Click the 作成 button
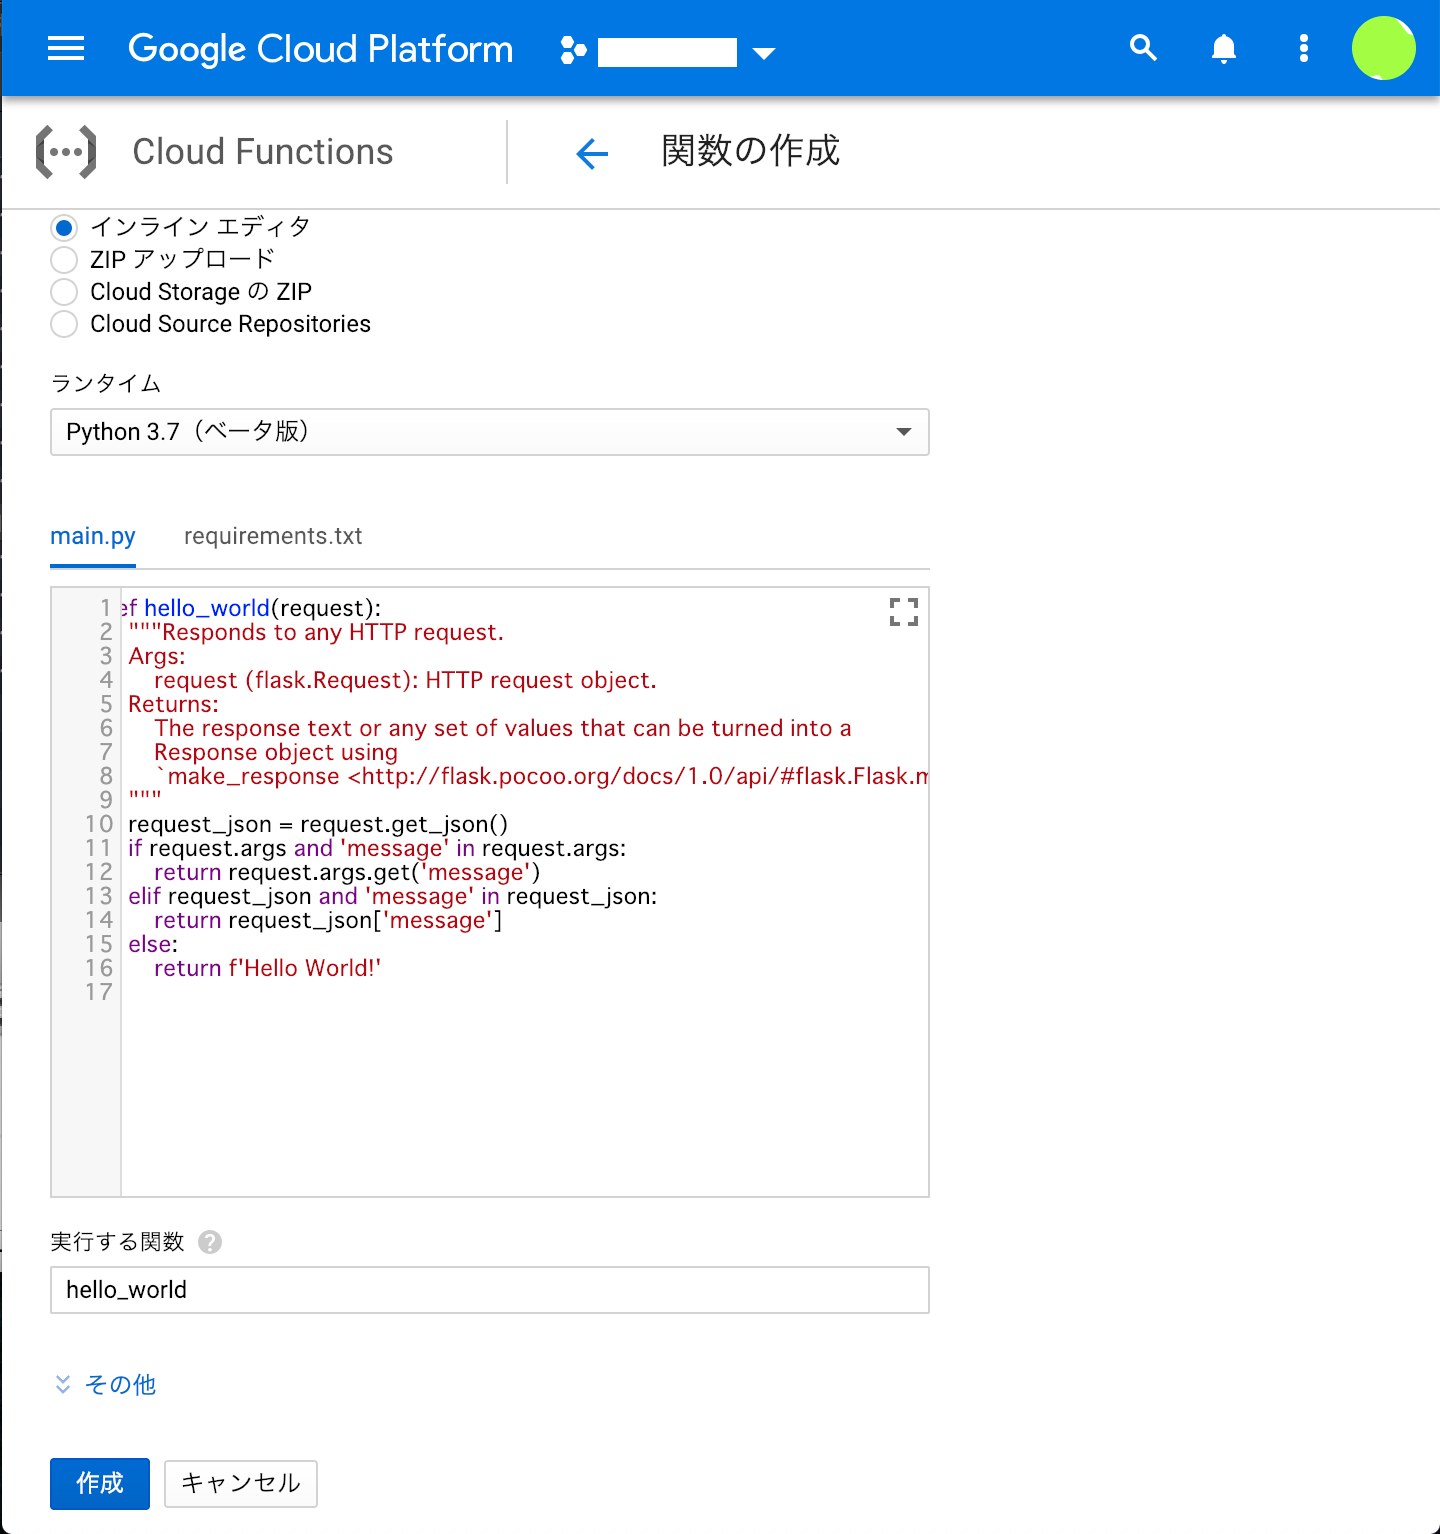This screenshot has width=1440, height=1534. pyautogui.click(x=100, y=1484)
